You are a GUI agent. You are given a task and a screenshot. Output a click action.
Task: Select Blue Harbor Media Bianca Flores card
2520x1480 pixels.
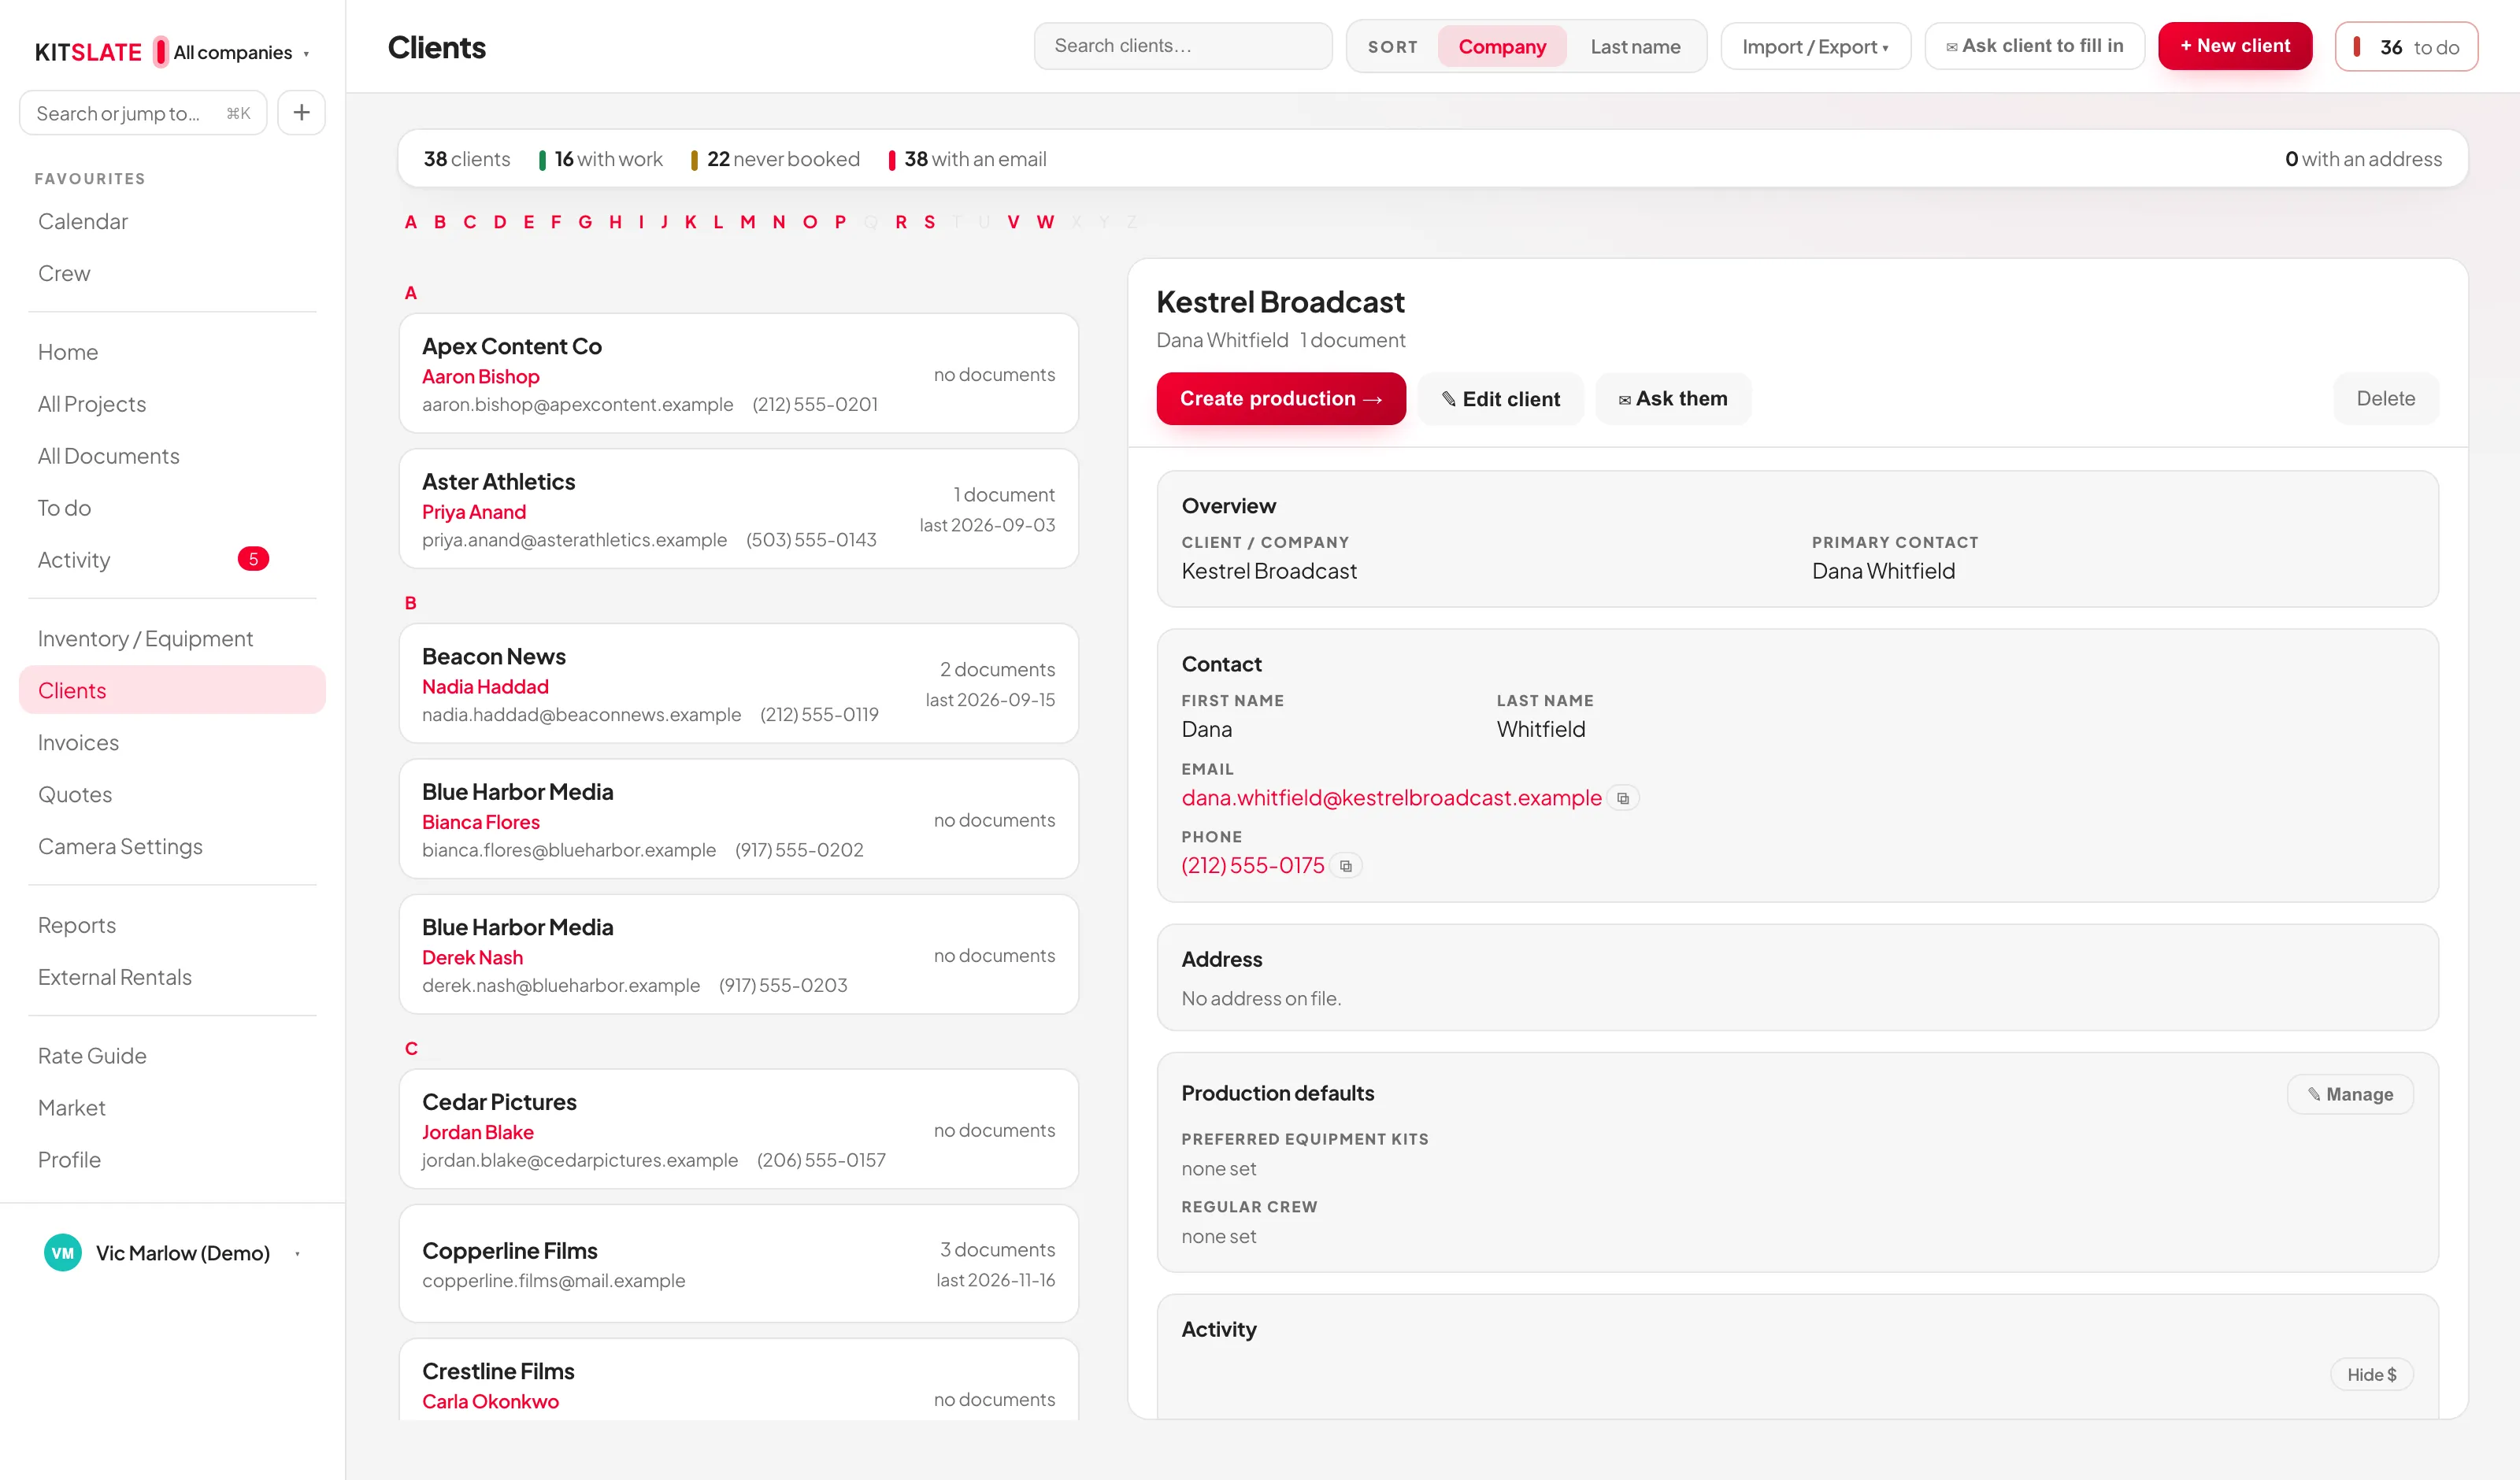[x=739, y=819]
